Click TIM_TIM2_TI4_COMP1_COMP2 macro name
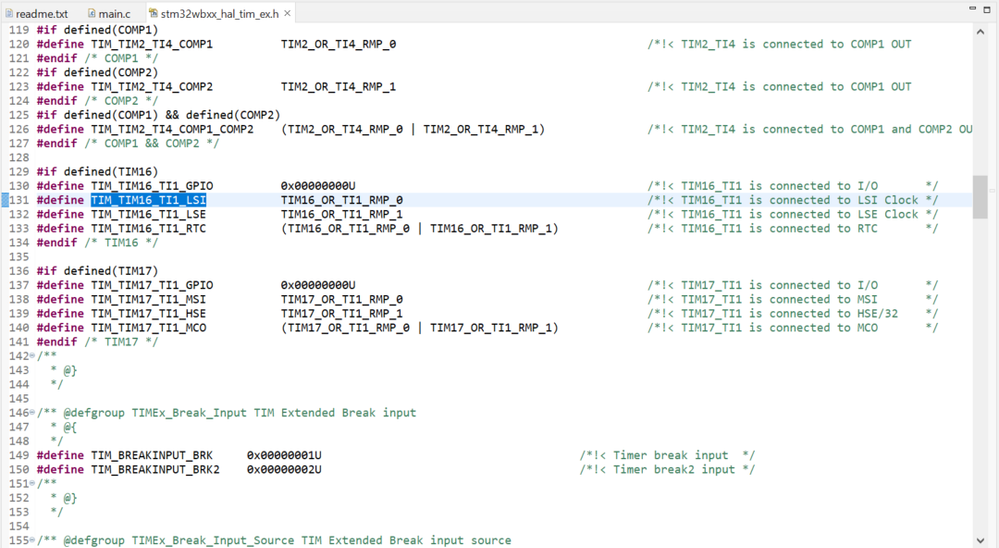 [x=172, y=129]
